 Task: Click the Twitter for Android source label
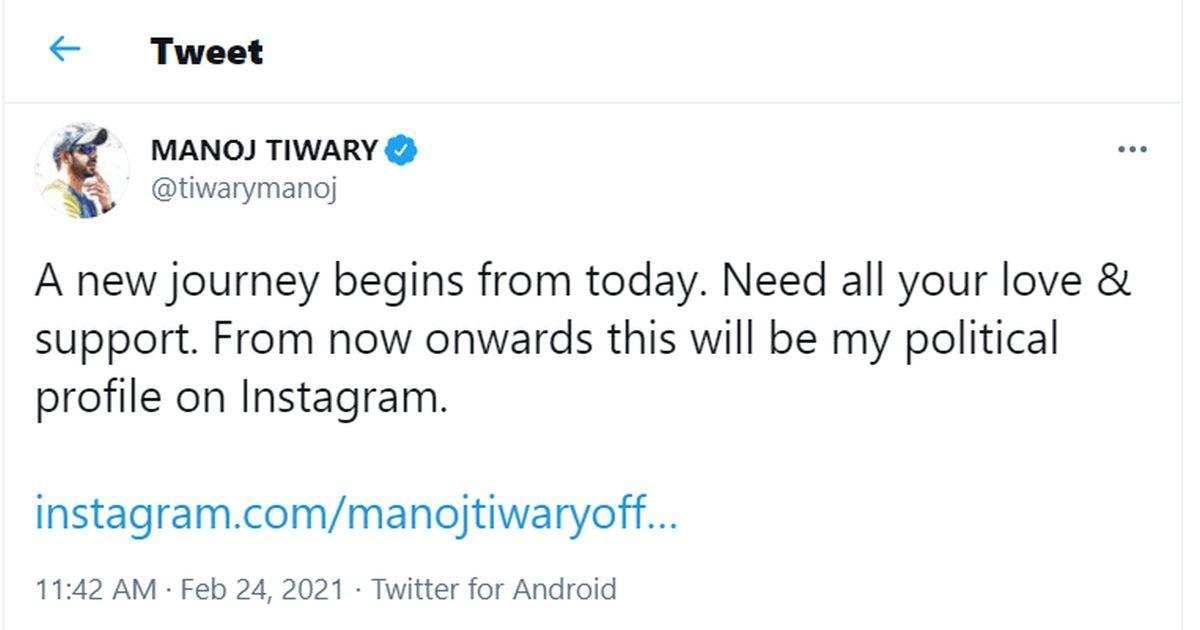pos(494,588)
